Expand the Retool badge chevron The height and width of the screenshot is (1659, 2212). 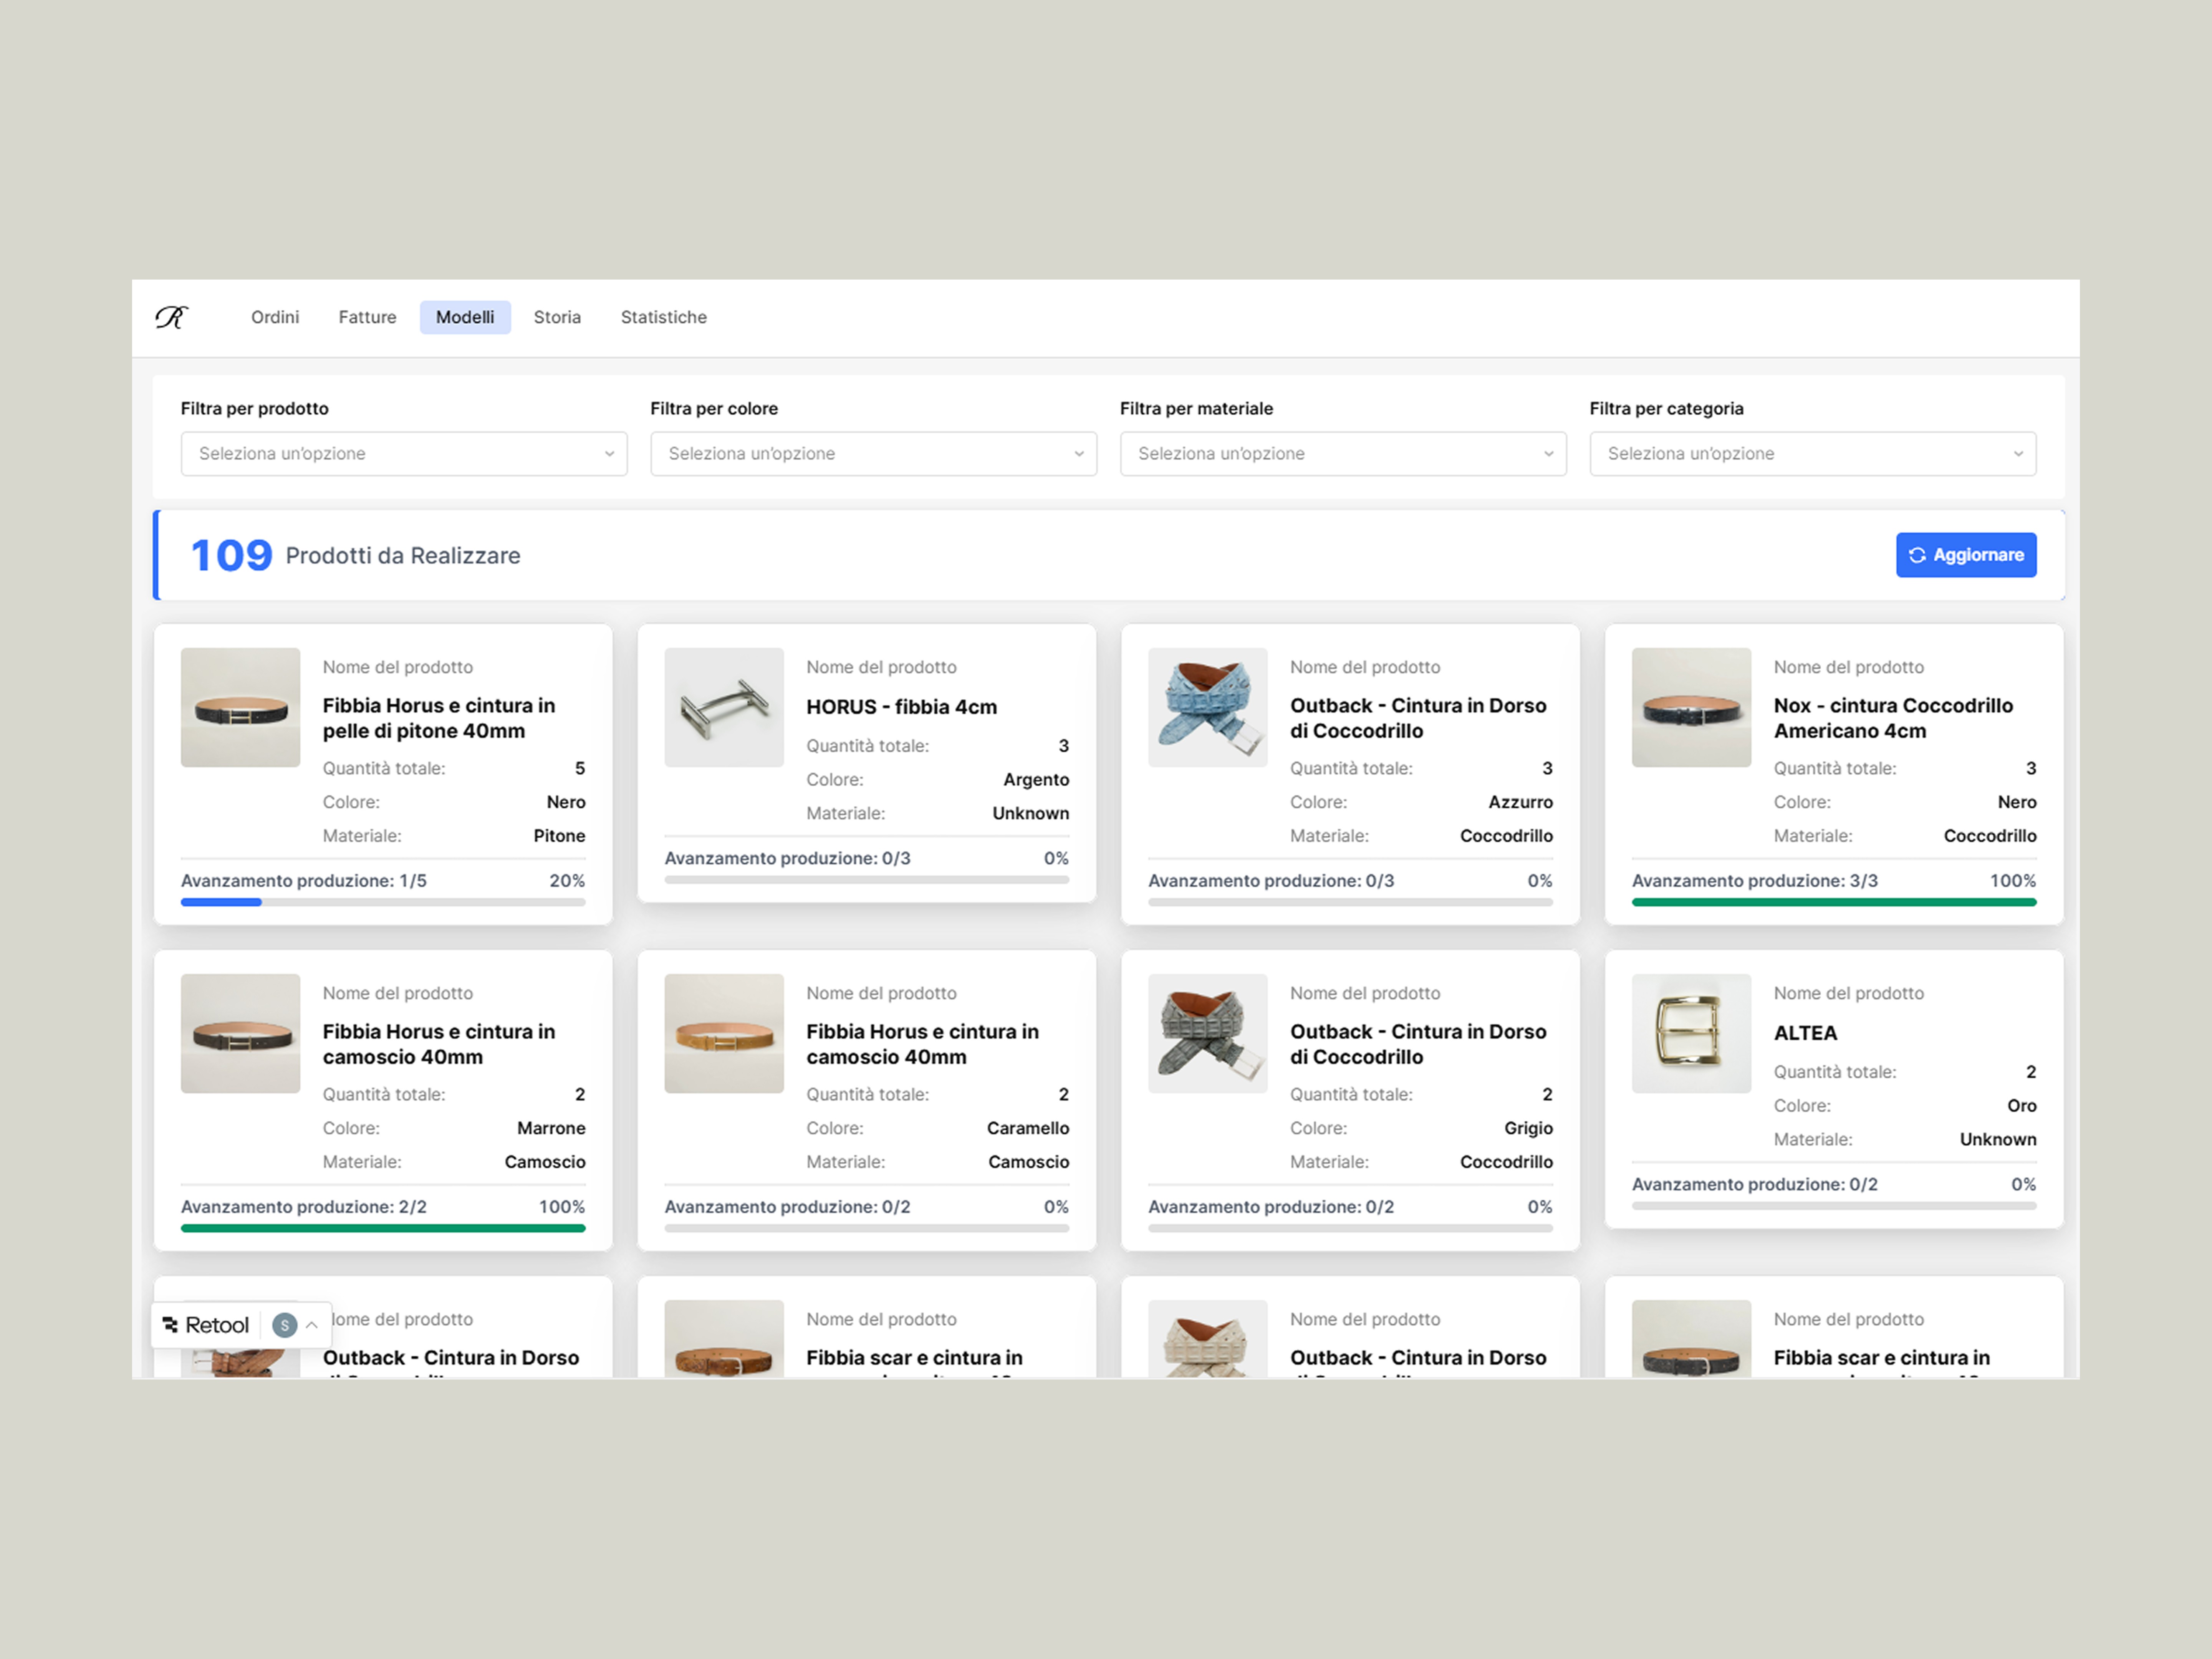coord(312,1325)
